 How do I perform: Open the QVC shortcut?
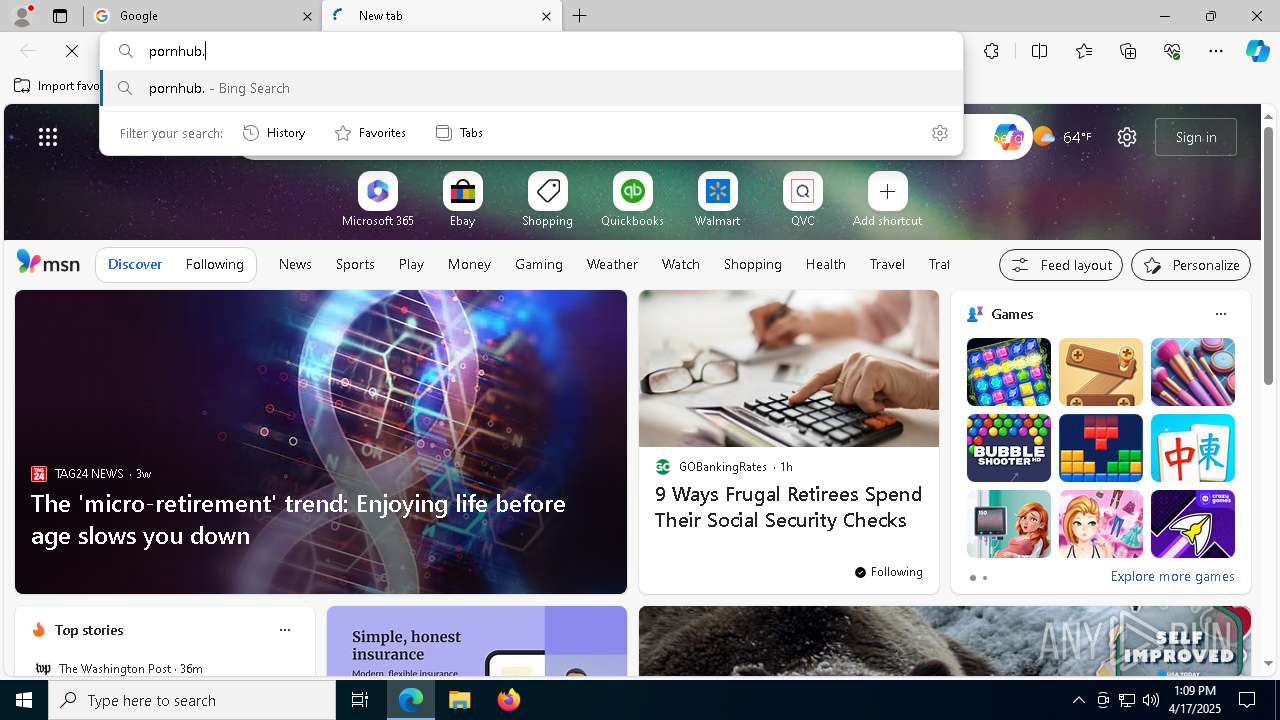[802, 200]
